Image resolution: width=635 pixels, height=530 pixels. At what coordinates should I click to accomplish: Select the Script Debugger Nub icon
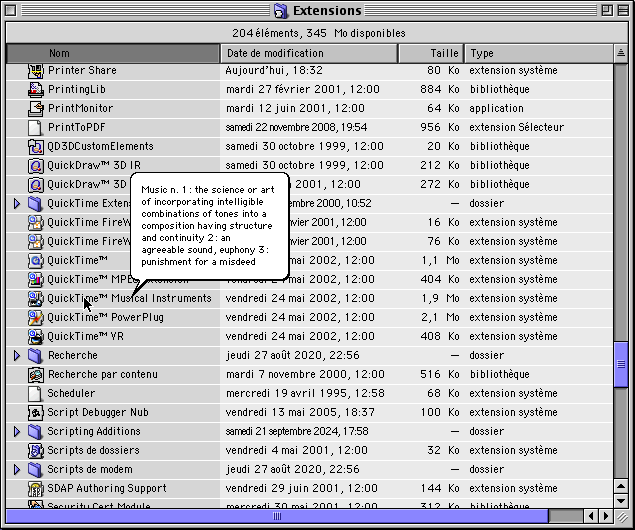click(x=36, y=413)
